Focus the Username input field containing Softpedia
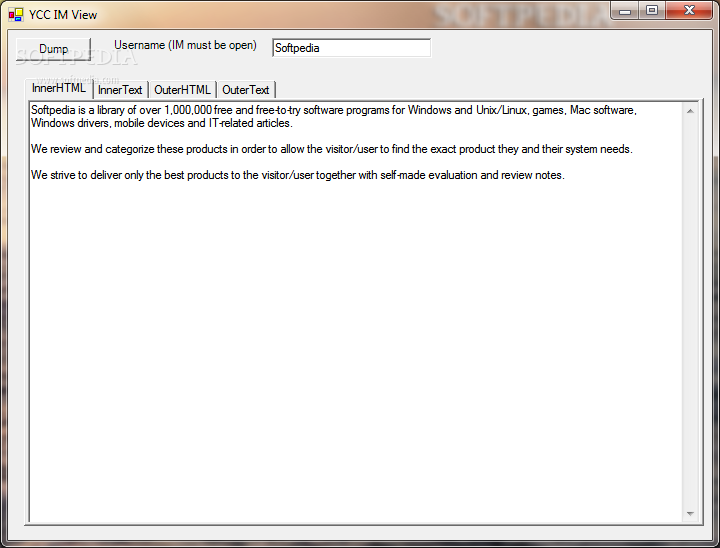 coord(351,48)
